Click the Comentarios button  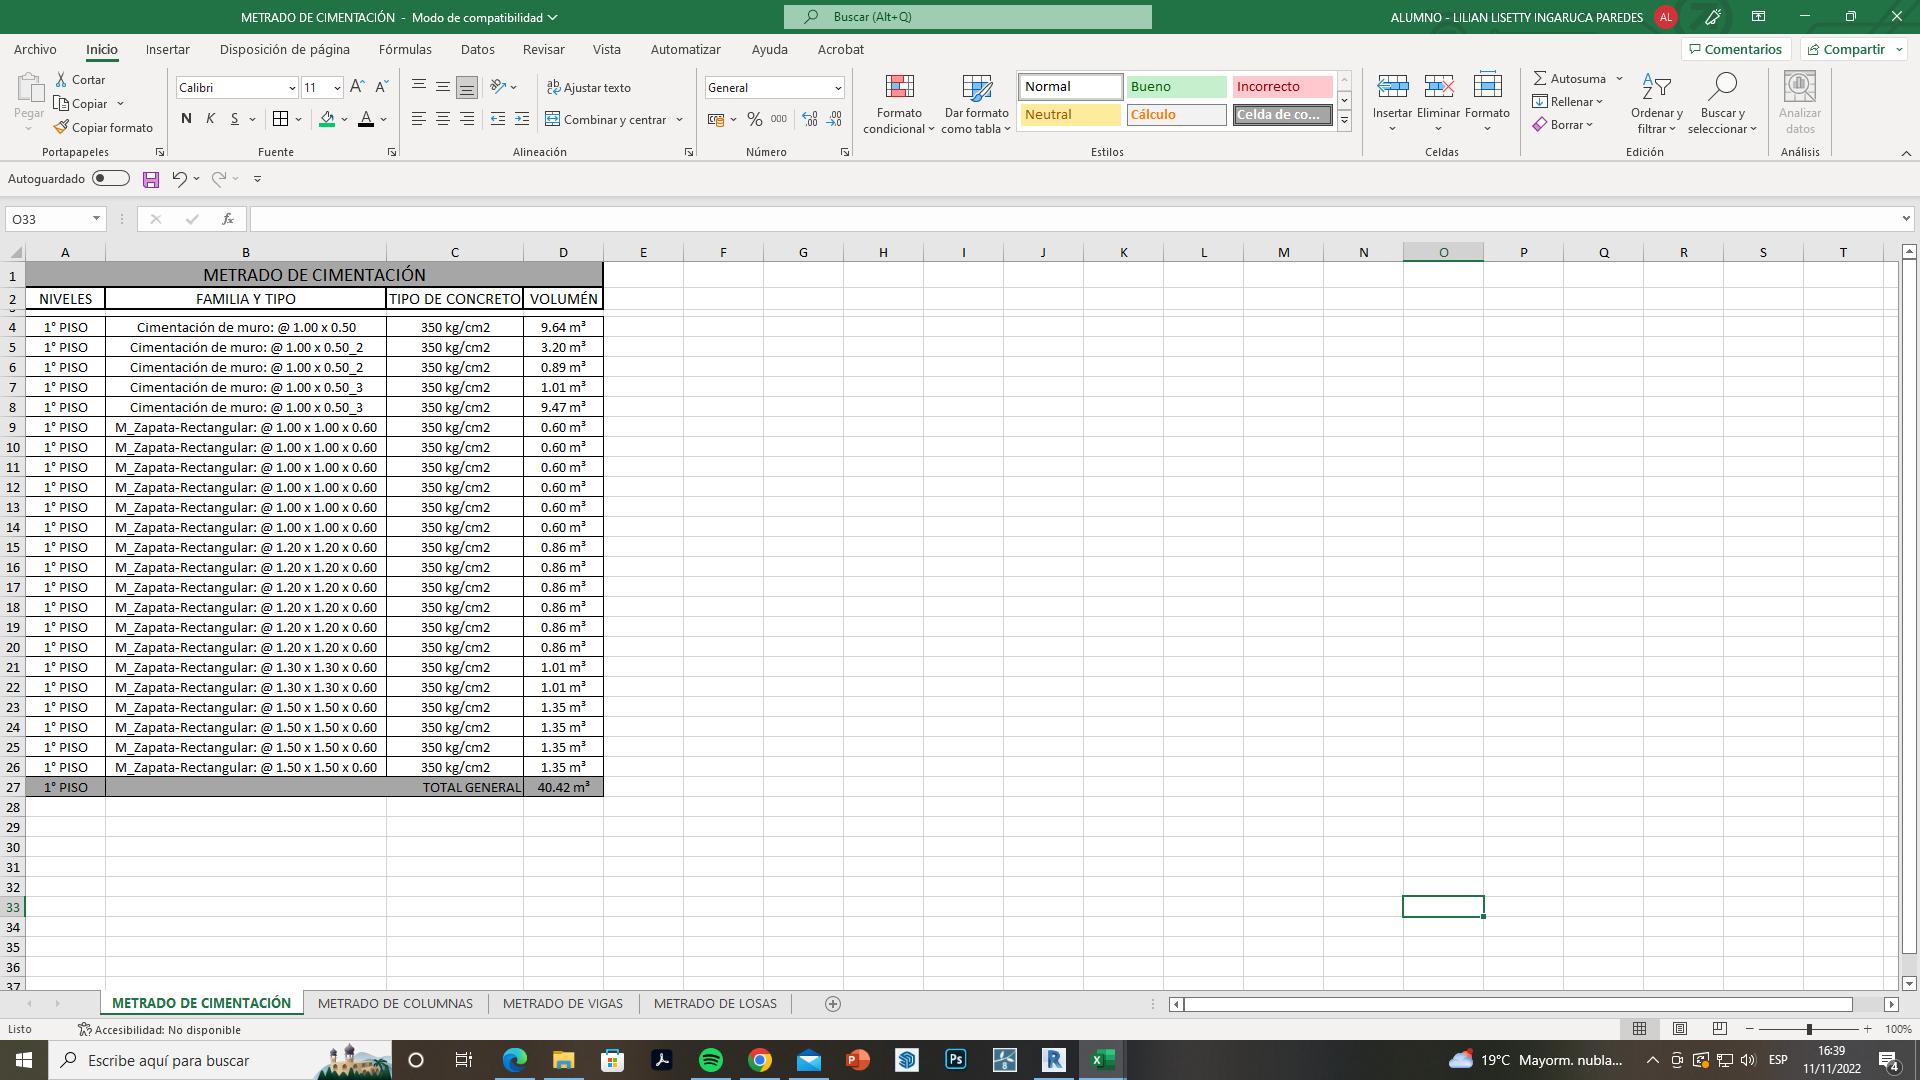[x=1735, y=49]
